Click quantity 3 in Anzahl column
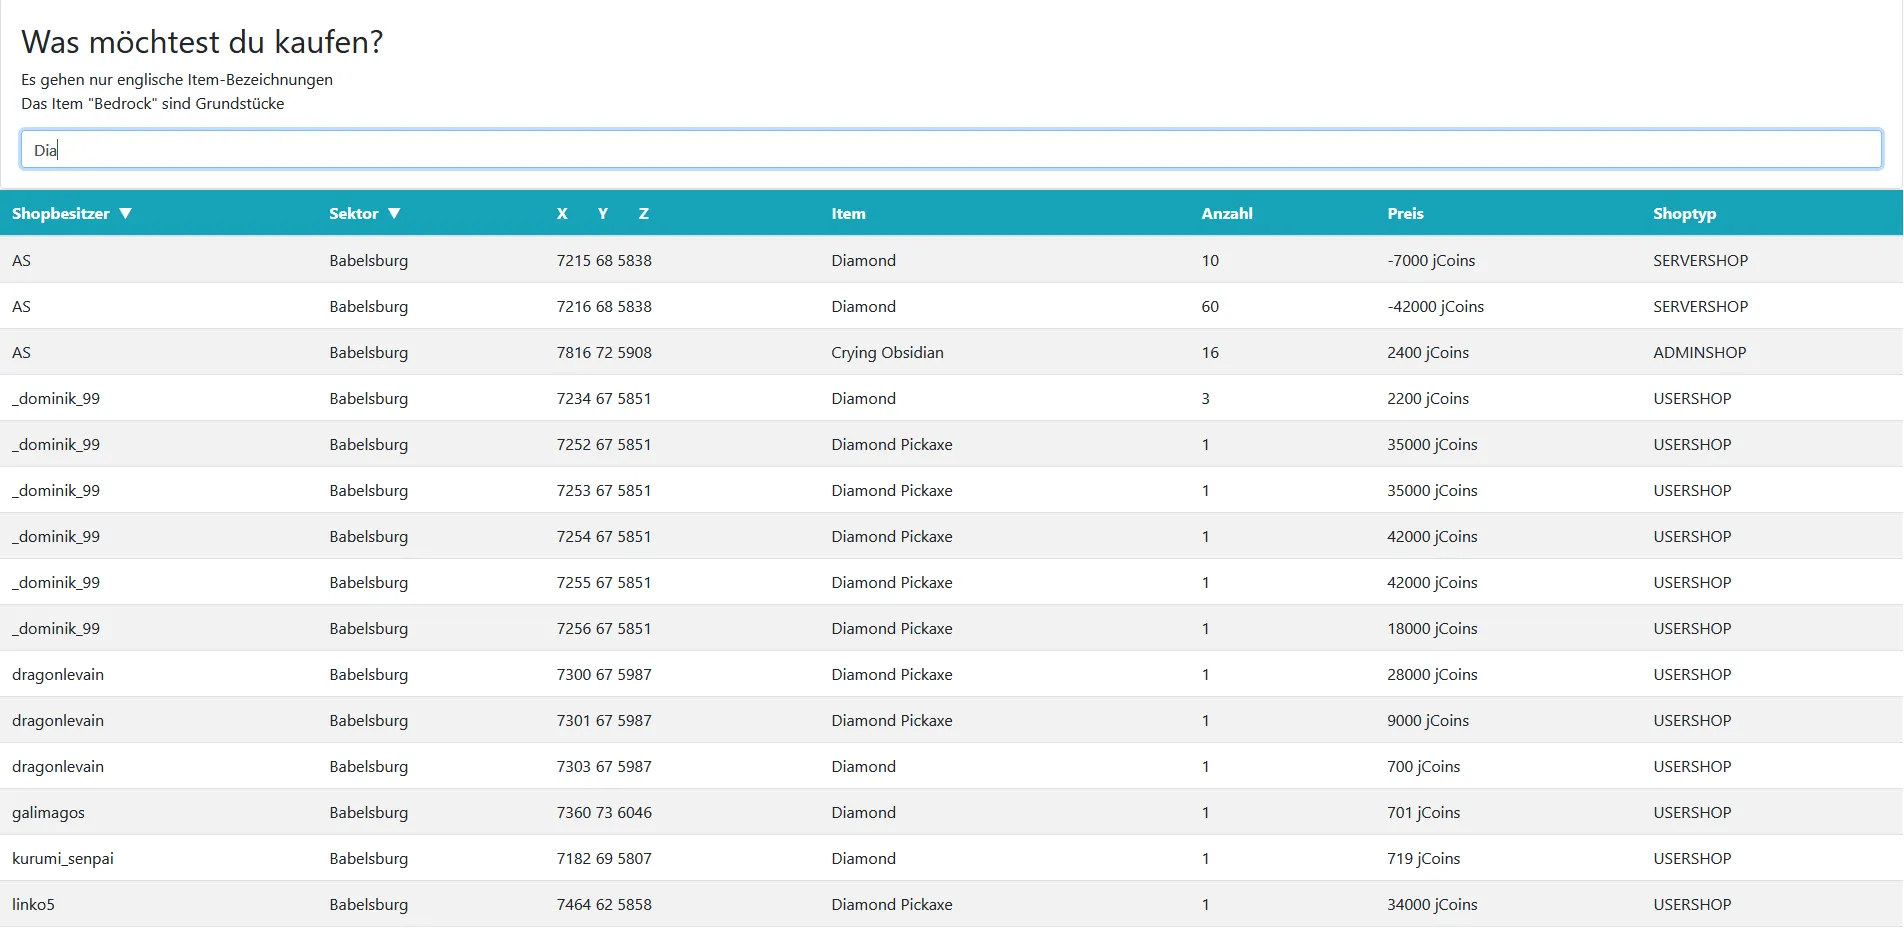This screenshot has width=1904, height=930. [x=1205, y=398]
